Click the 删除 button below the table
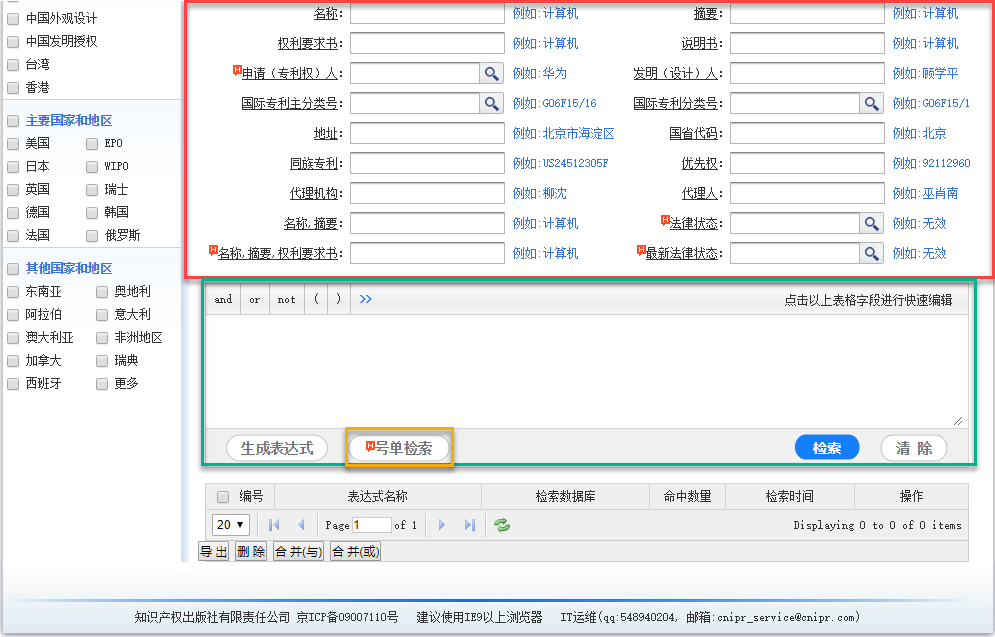Image resolution: width=995 pixels, height=637 pixels. (x=251, y=551)
